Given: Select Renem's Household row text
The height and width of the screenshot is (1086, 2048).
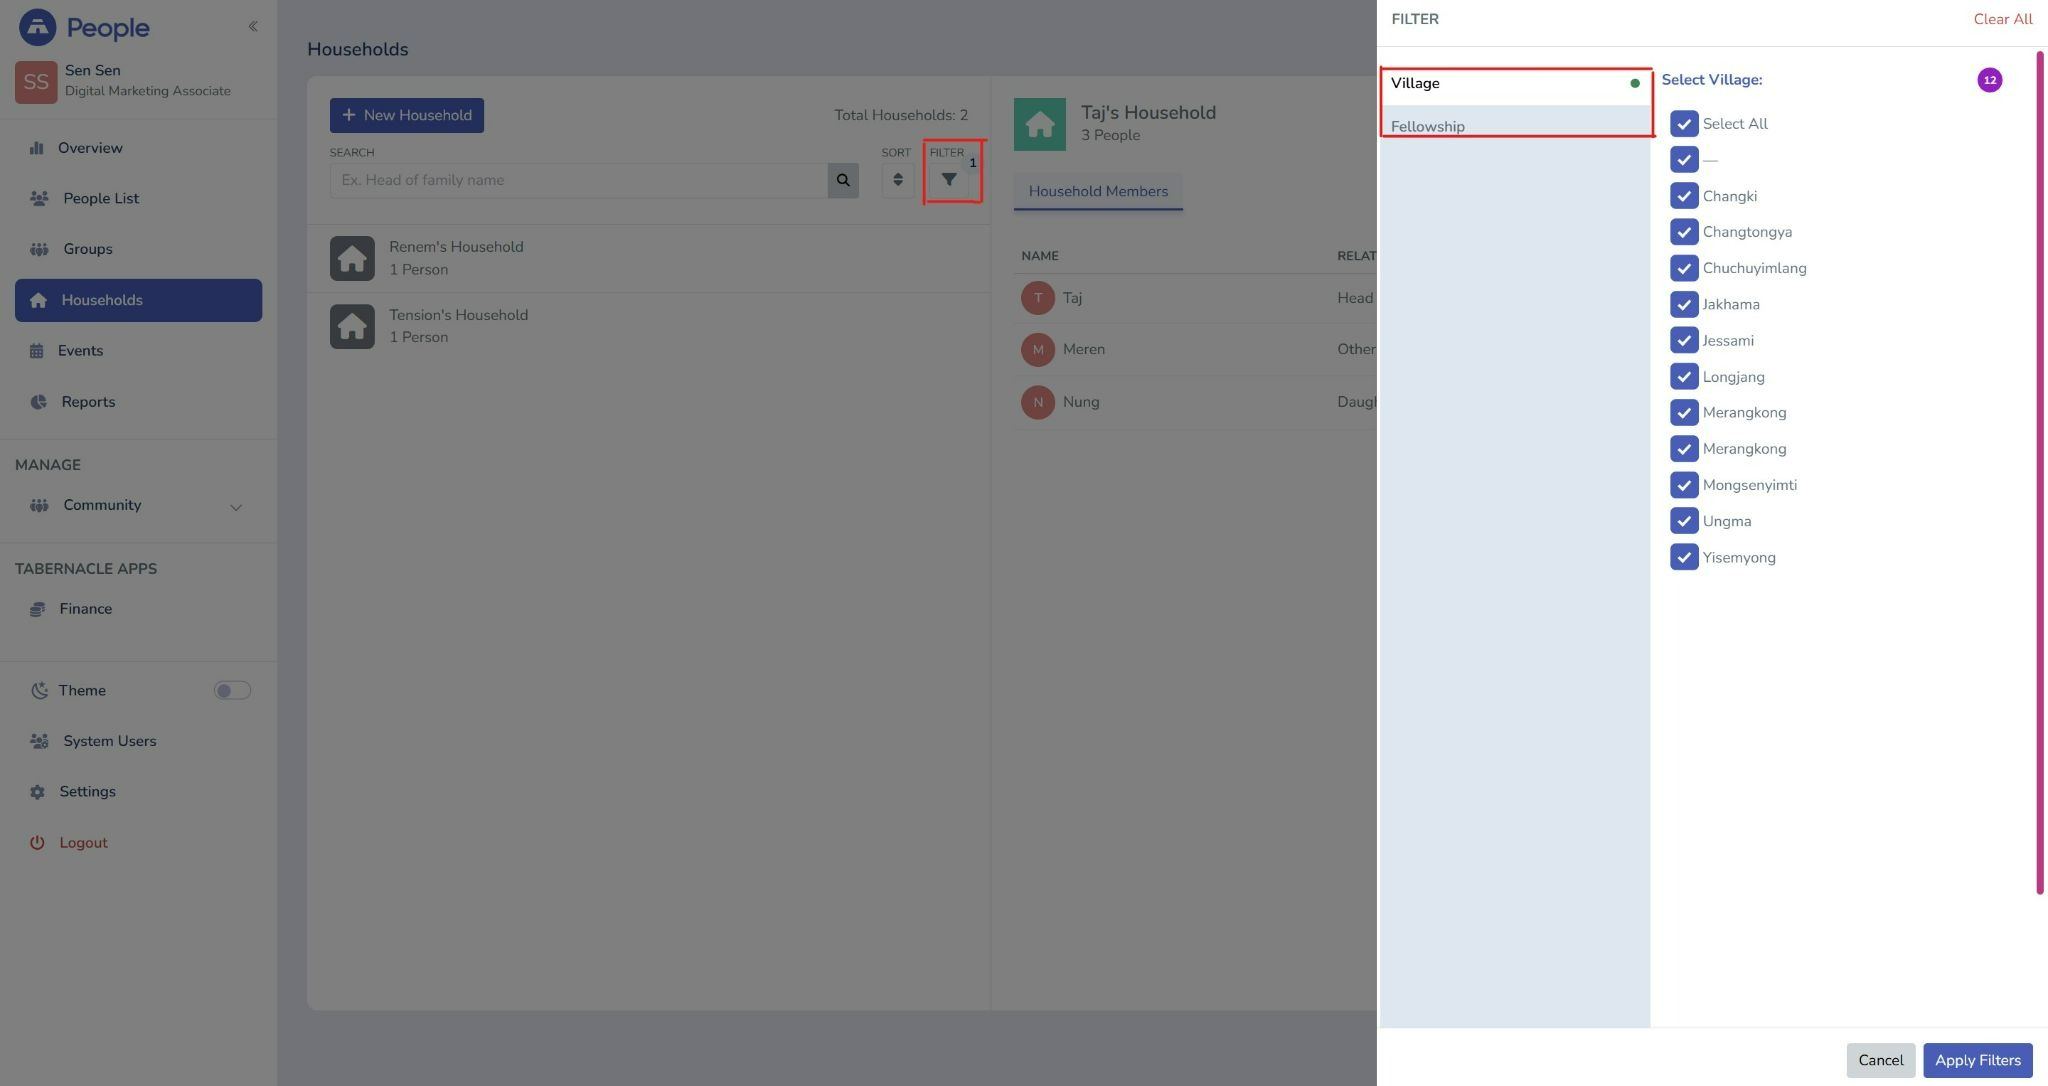Looking at the screenshot, I should [x=456, y=247].
